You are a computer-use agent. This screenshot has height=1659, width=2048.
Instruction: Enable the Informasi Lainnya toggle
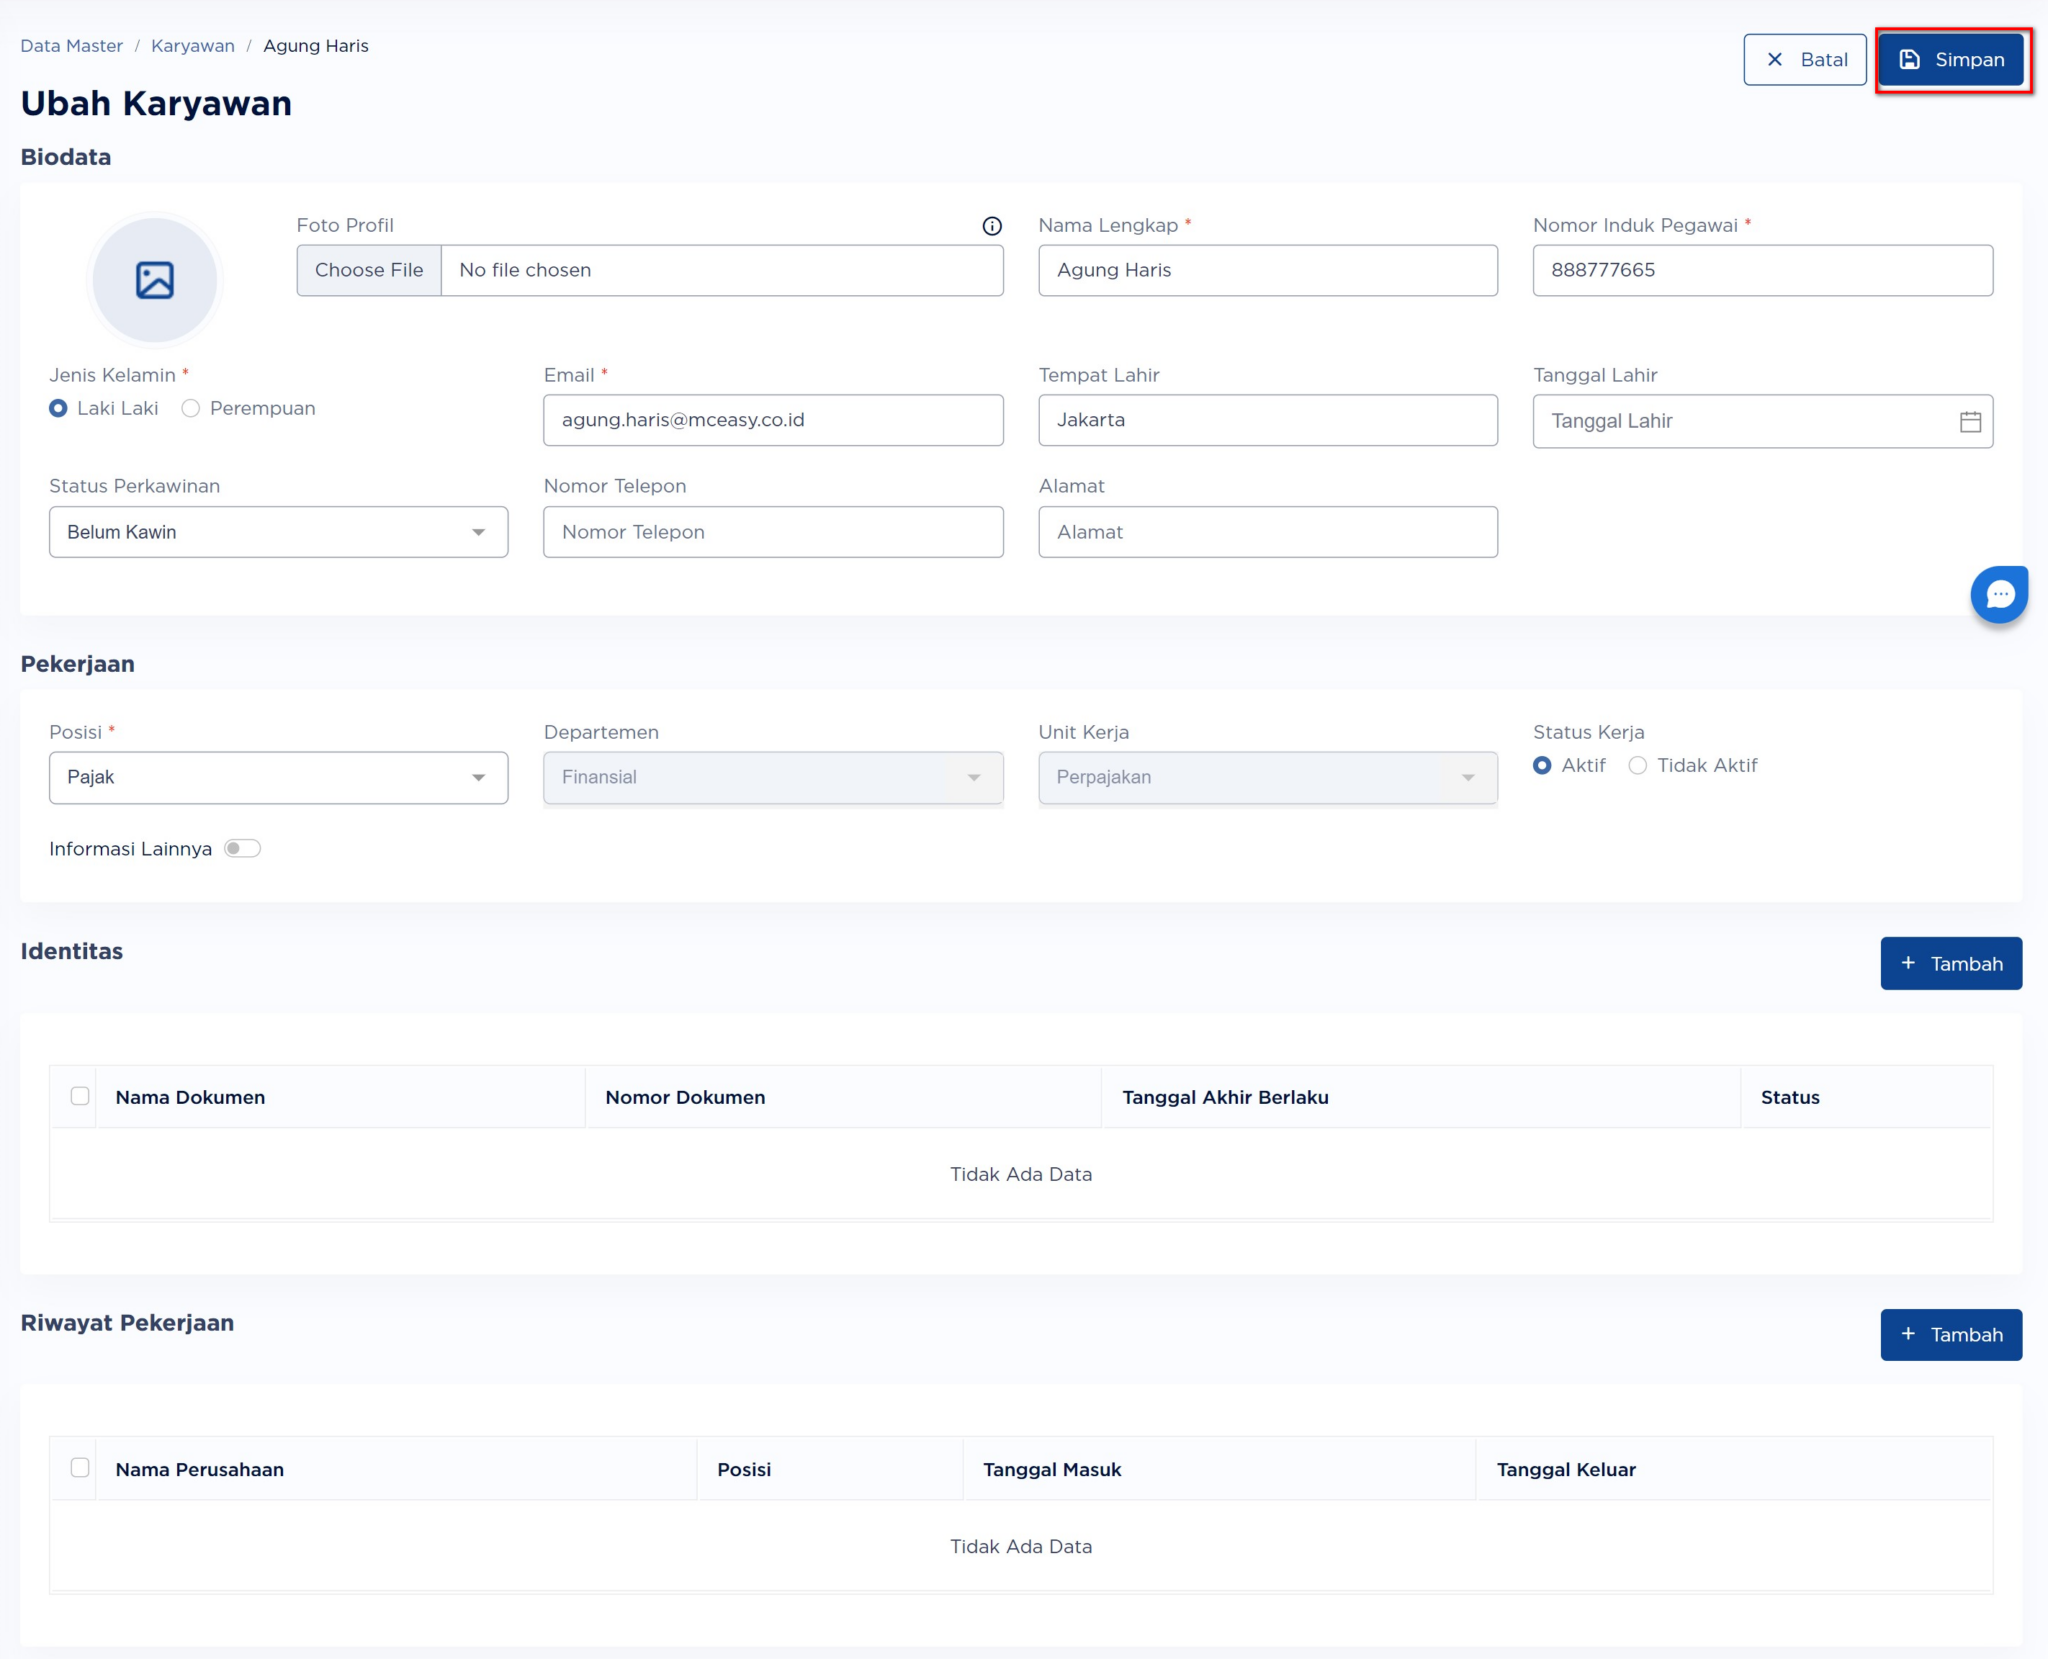coord(242,848)
